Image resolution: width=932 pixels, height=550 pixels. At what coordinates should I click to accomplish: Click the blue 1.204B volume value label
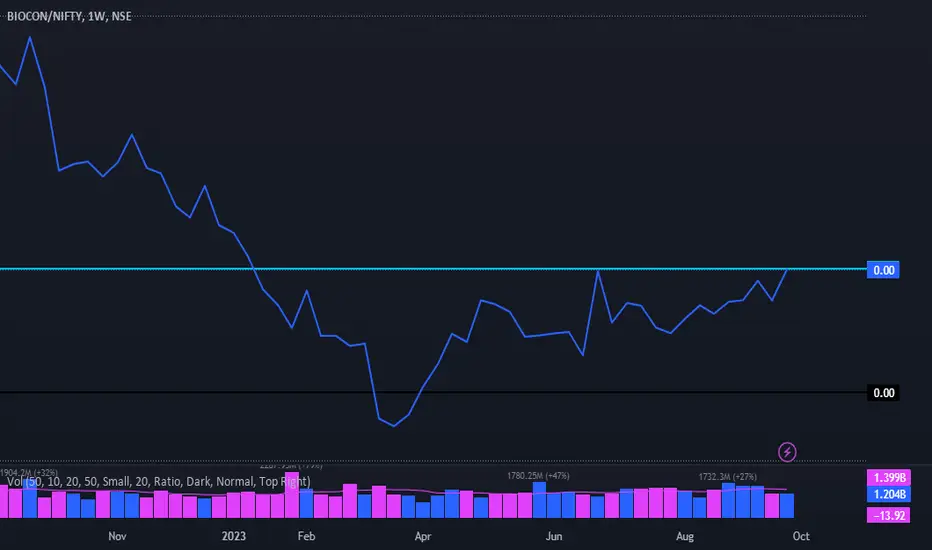(889, 494)
